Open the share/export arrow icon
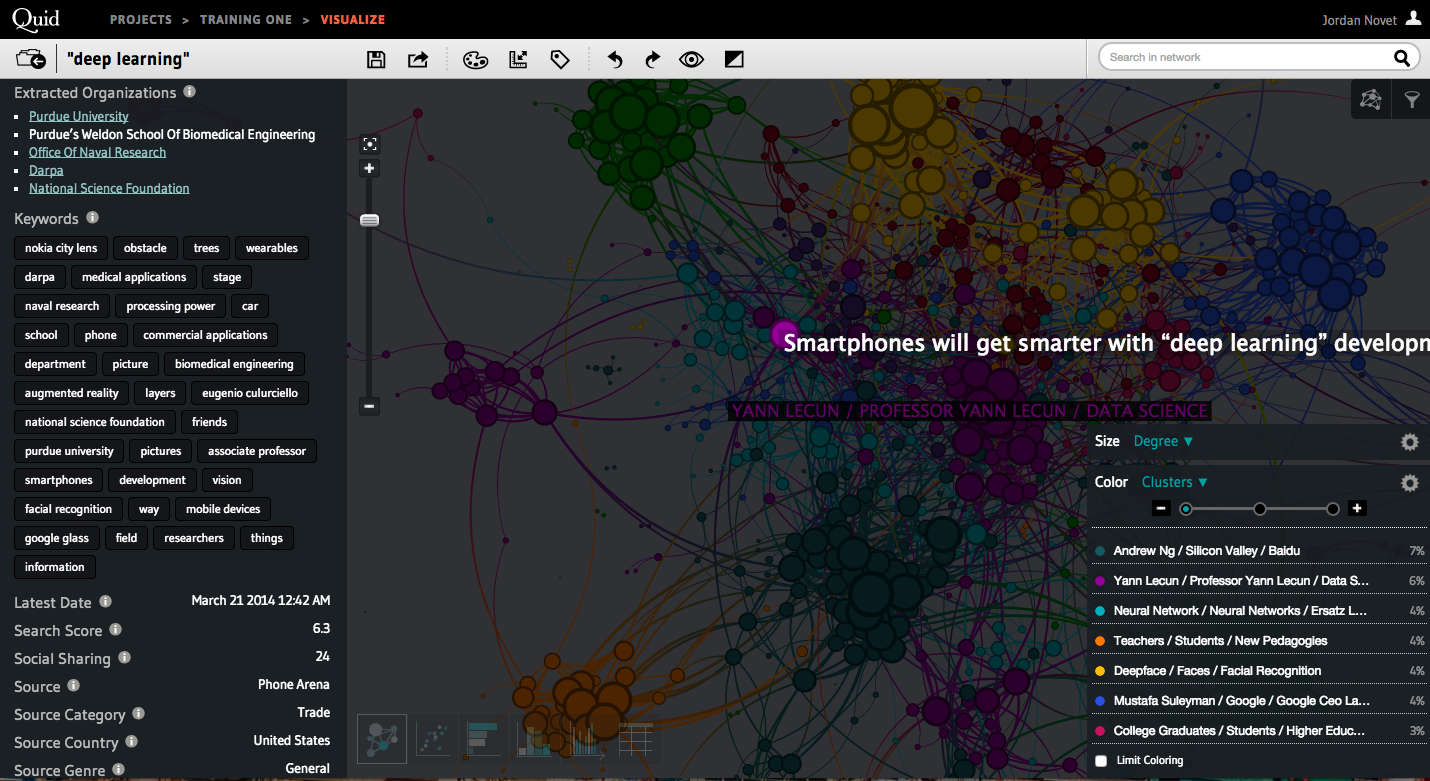 point(418,60)
